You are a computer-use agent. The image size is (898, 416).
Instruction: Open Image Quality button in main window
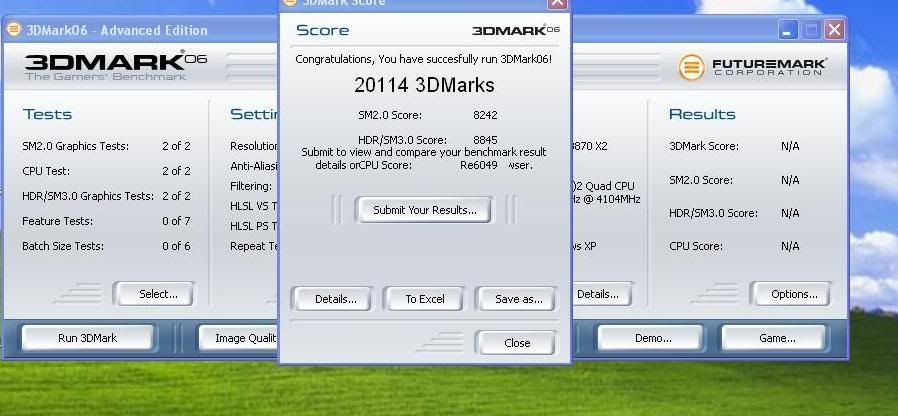pyautogui.click(x=238, y=338)
